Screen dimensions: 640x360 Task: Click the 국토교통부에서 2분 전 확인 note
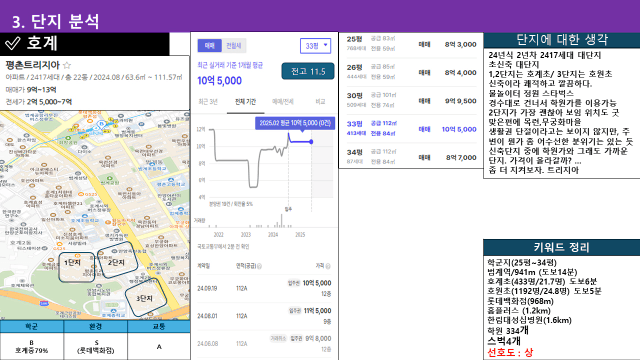pos(223,247)
